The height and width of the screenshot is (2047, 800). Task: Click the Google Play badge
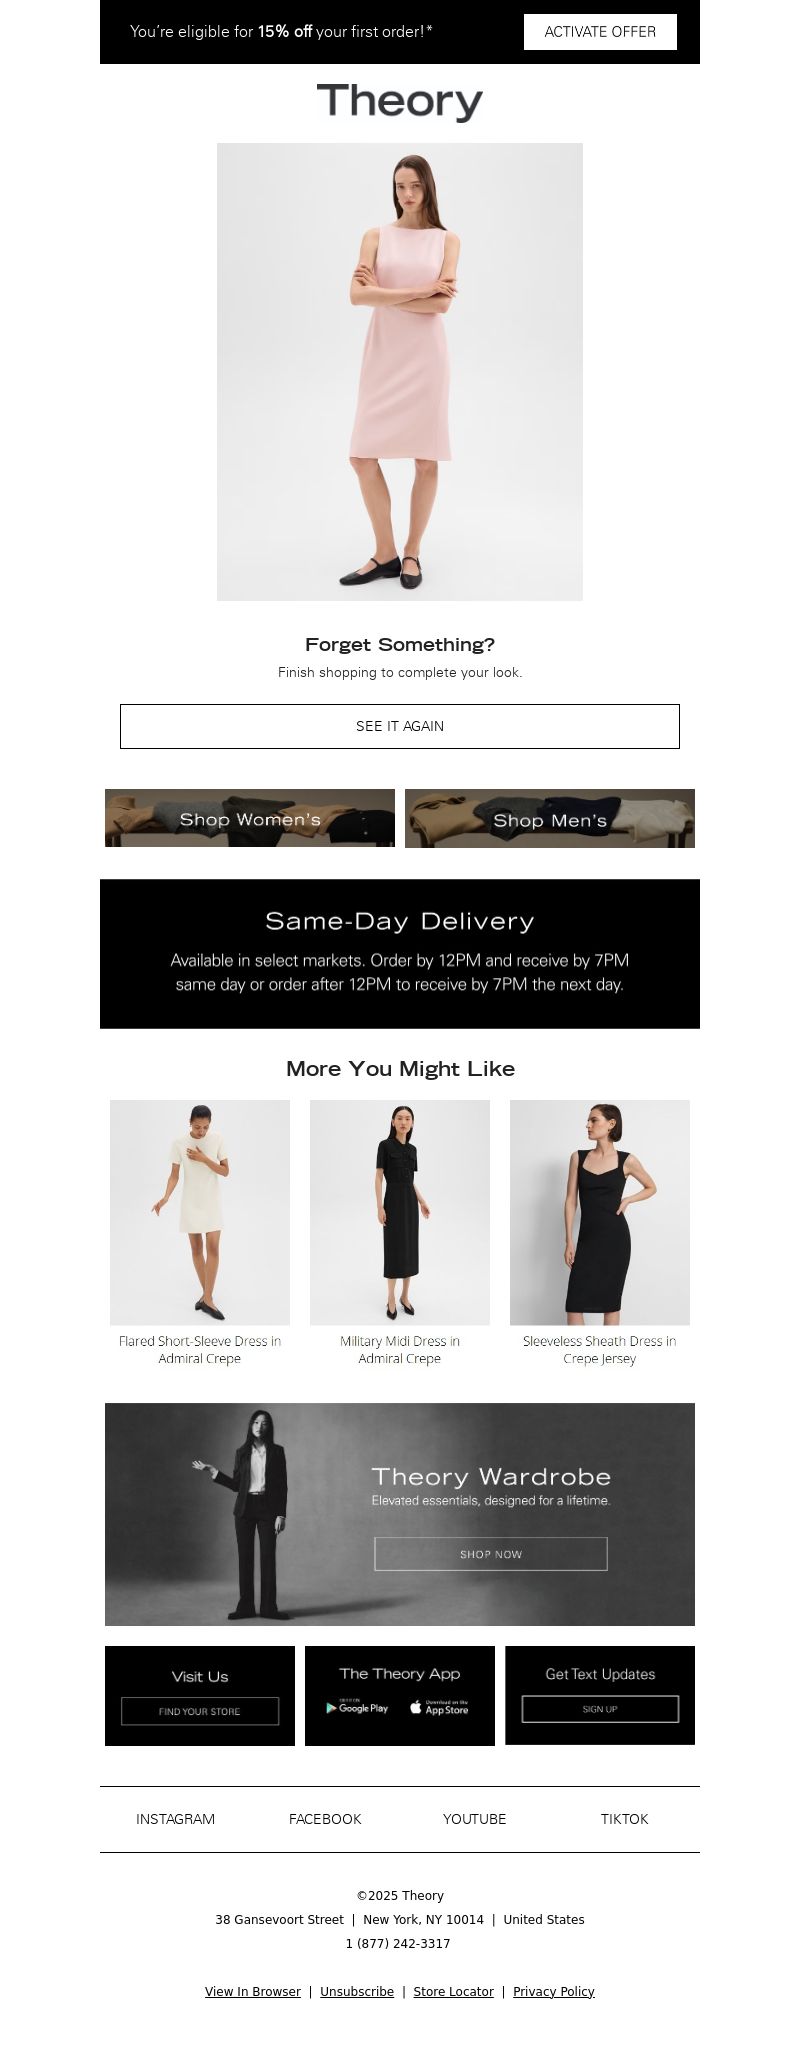(x=357, y=1708)
